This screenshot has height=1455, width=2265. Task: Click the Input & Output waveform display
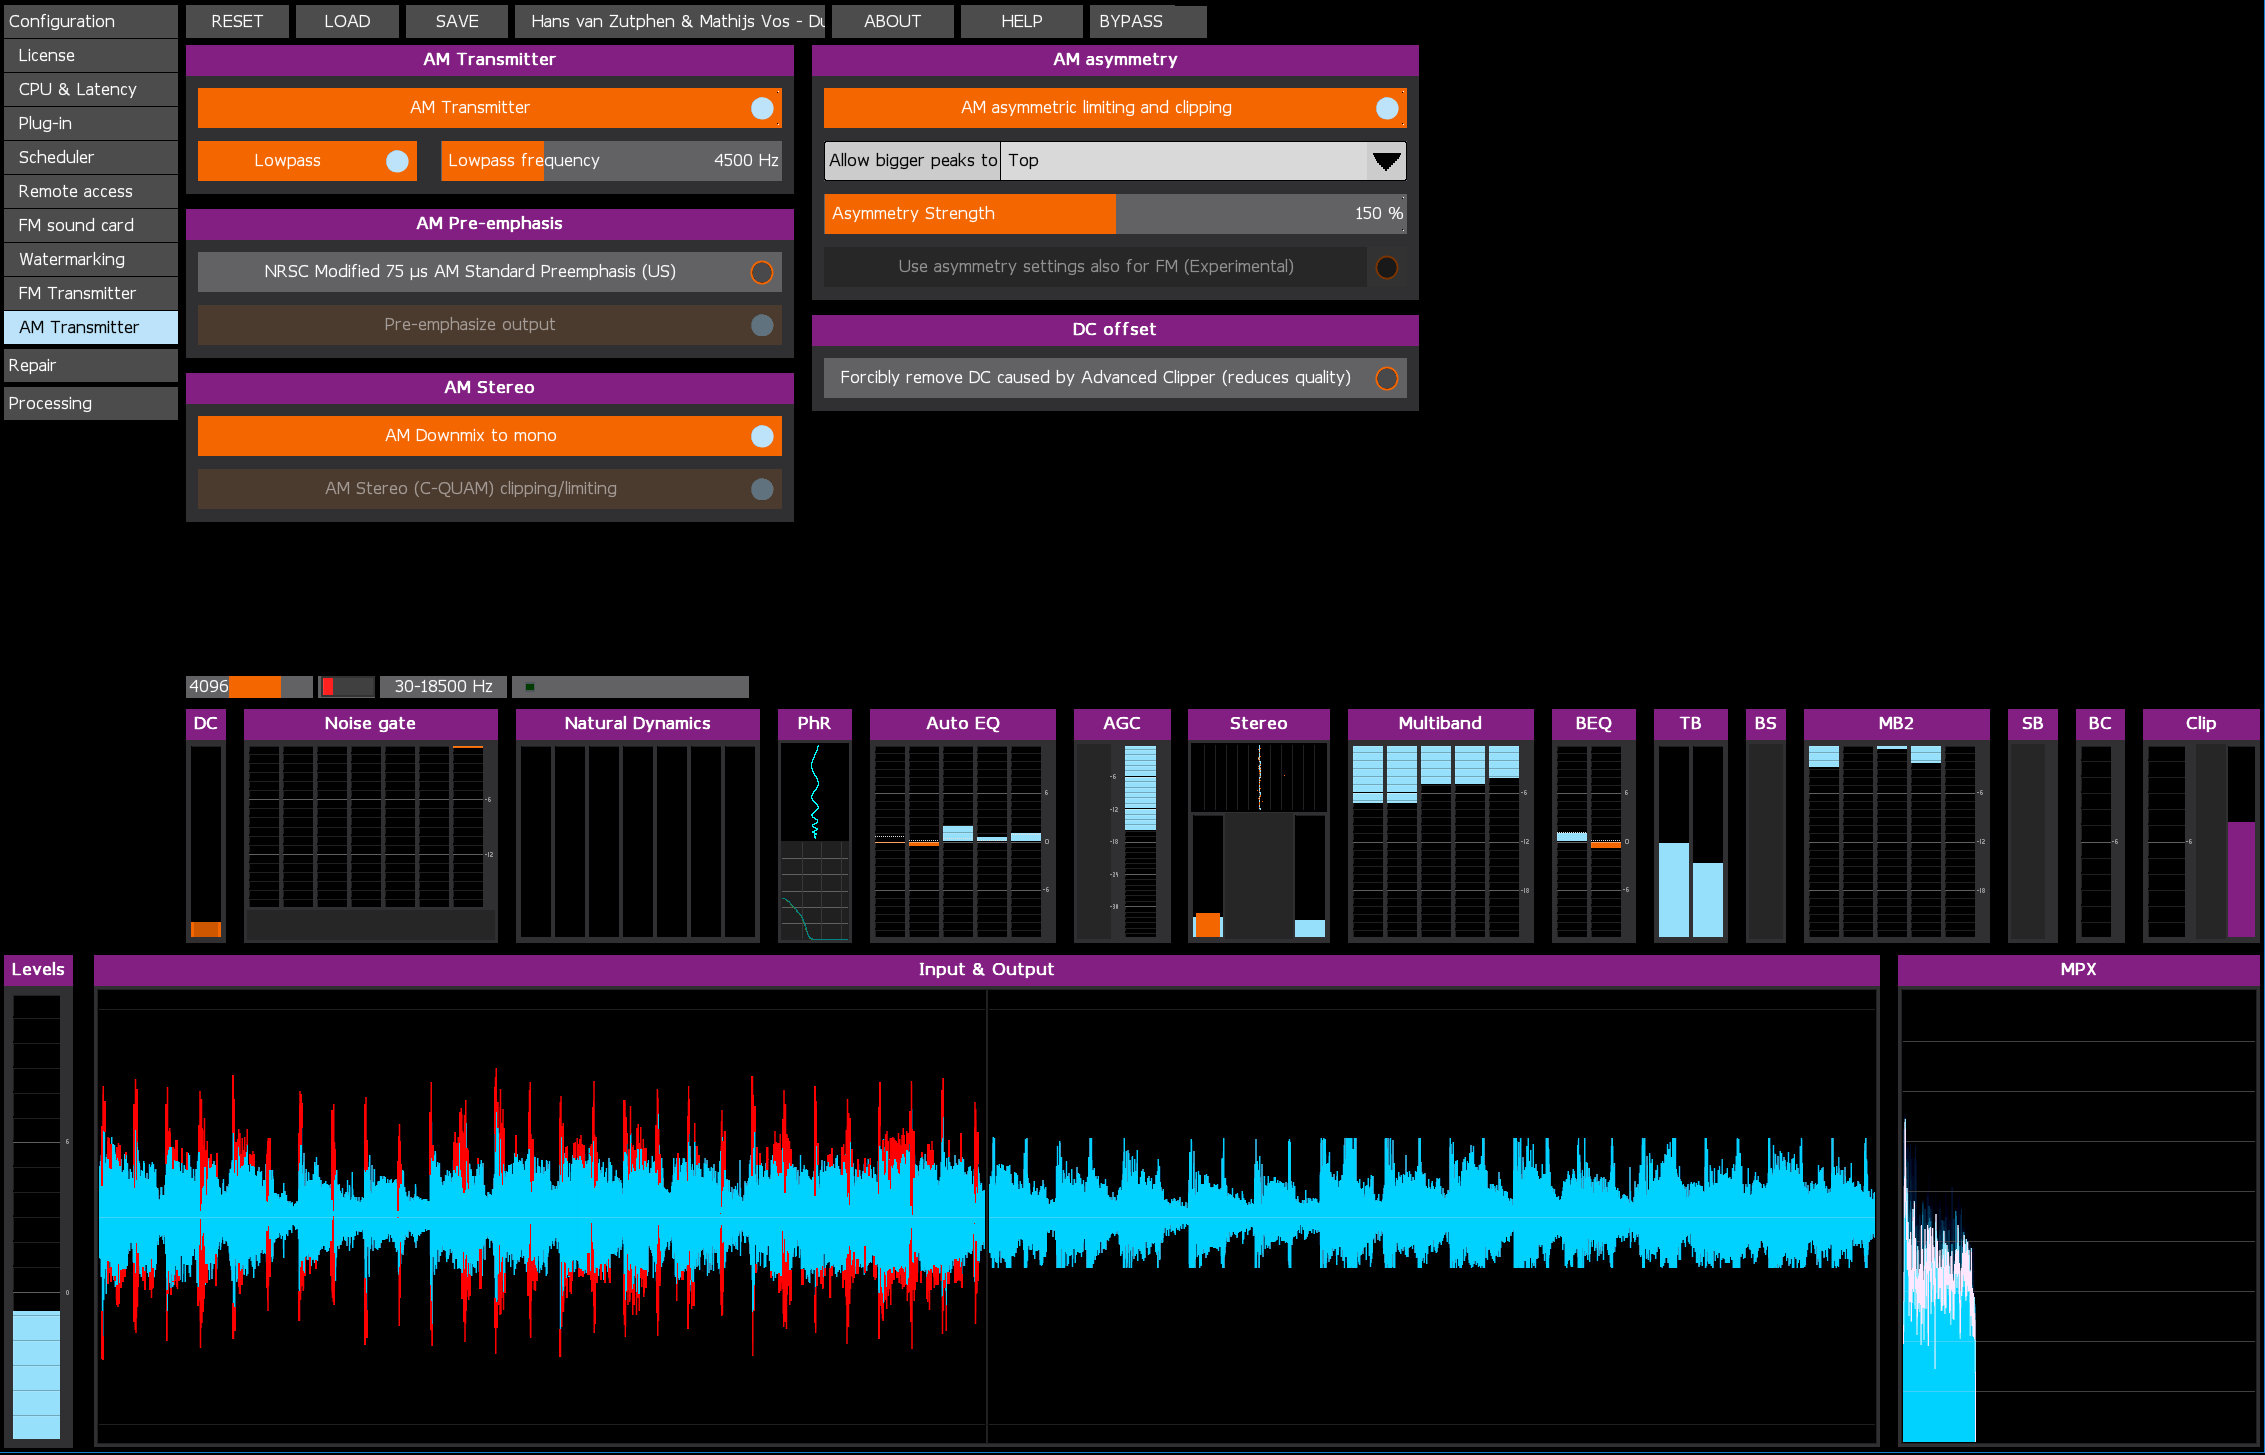[x=987, y=1201]
